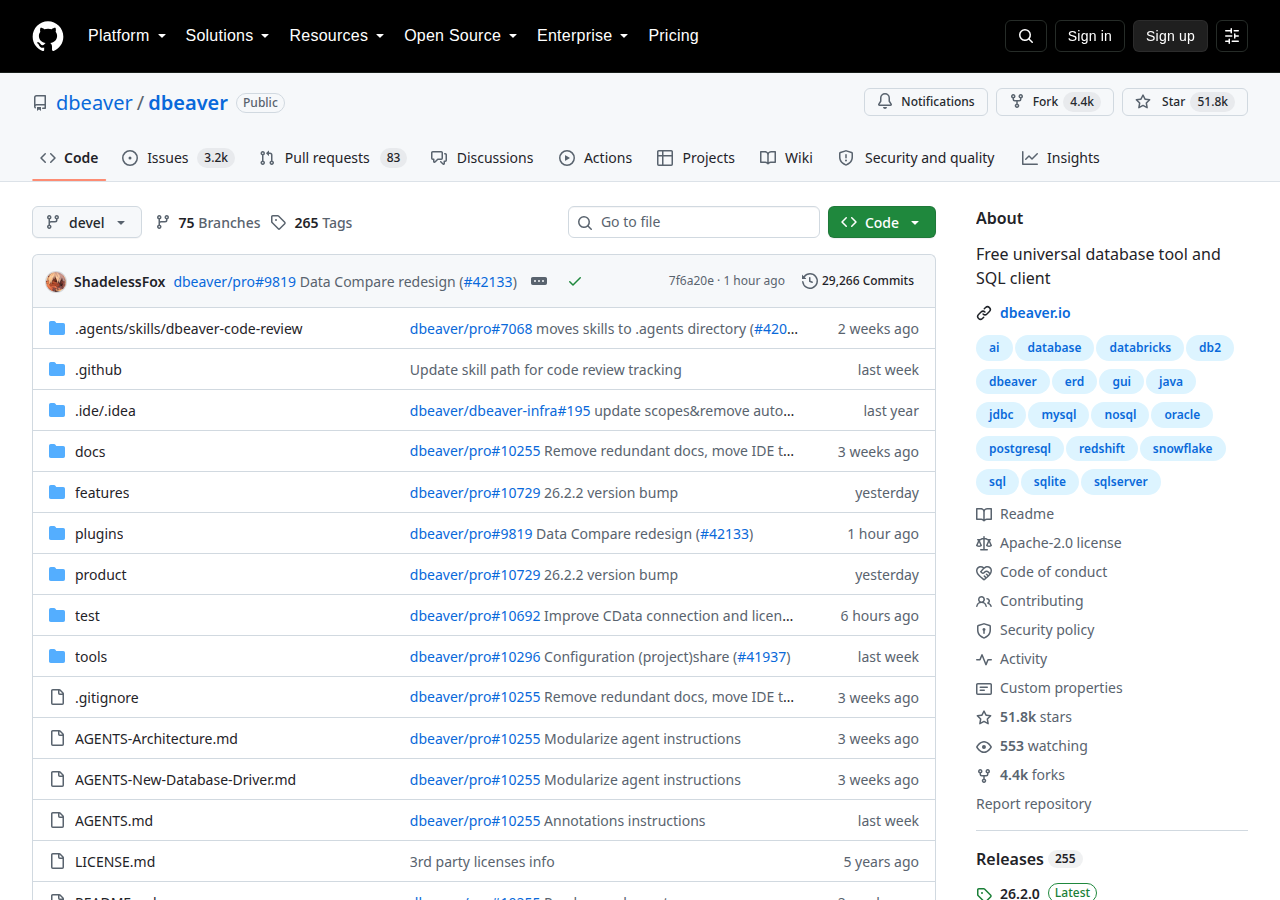Select the postgresql topic tag
The image size is (1280, 900).
(1018, 448)
